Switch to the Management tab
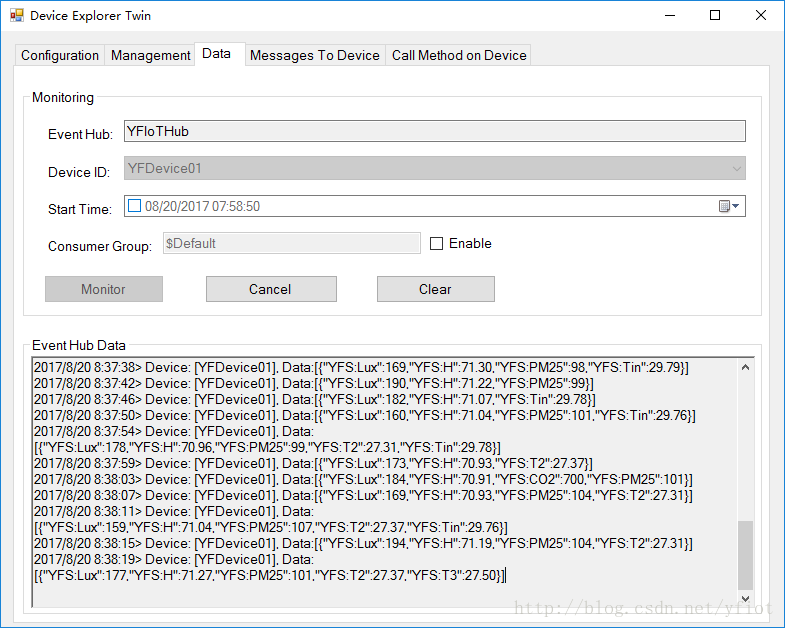The height and width of the screenshot is (628, 785). (x=150, y=55)
